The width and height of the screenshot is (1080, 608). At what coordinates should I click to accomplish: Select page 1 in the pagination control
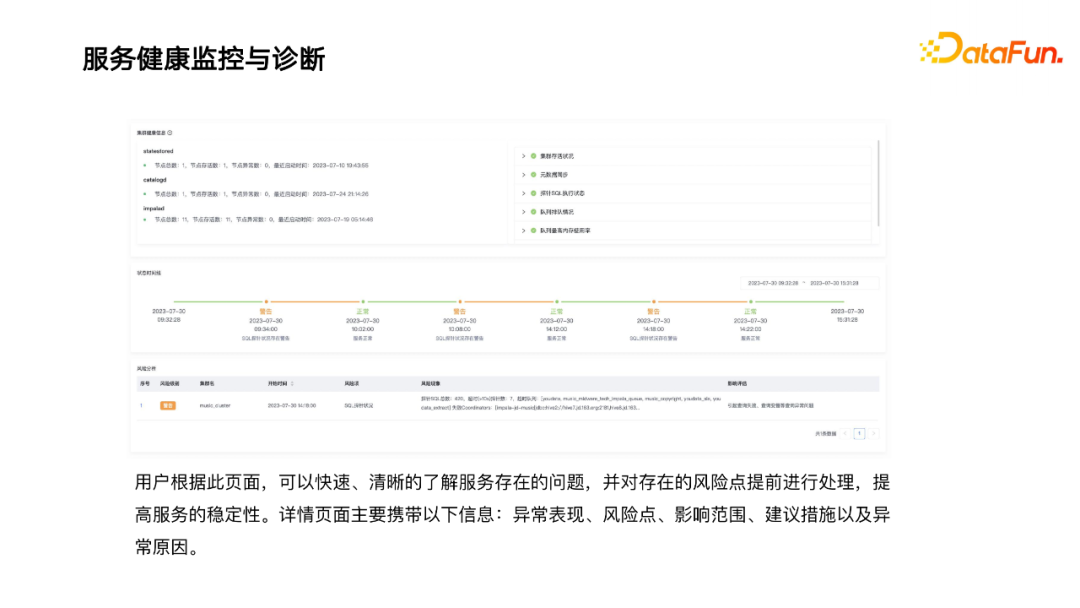[860, 433]
